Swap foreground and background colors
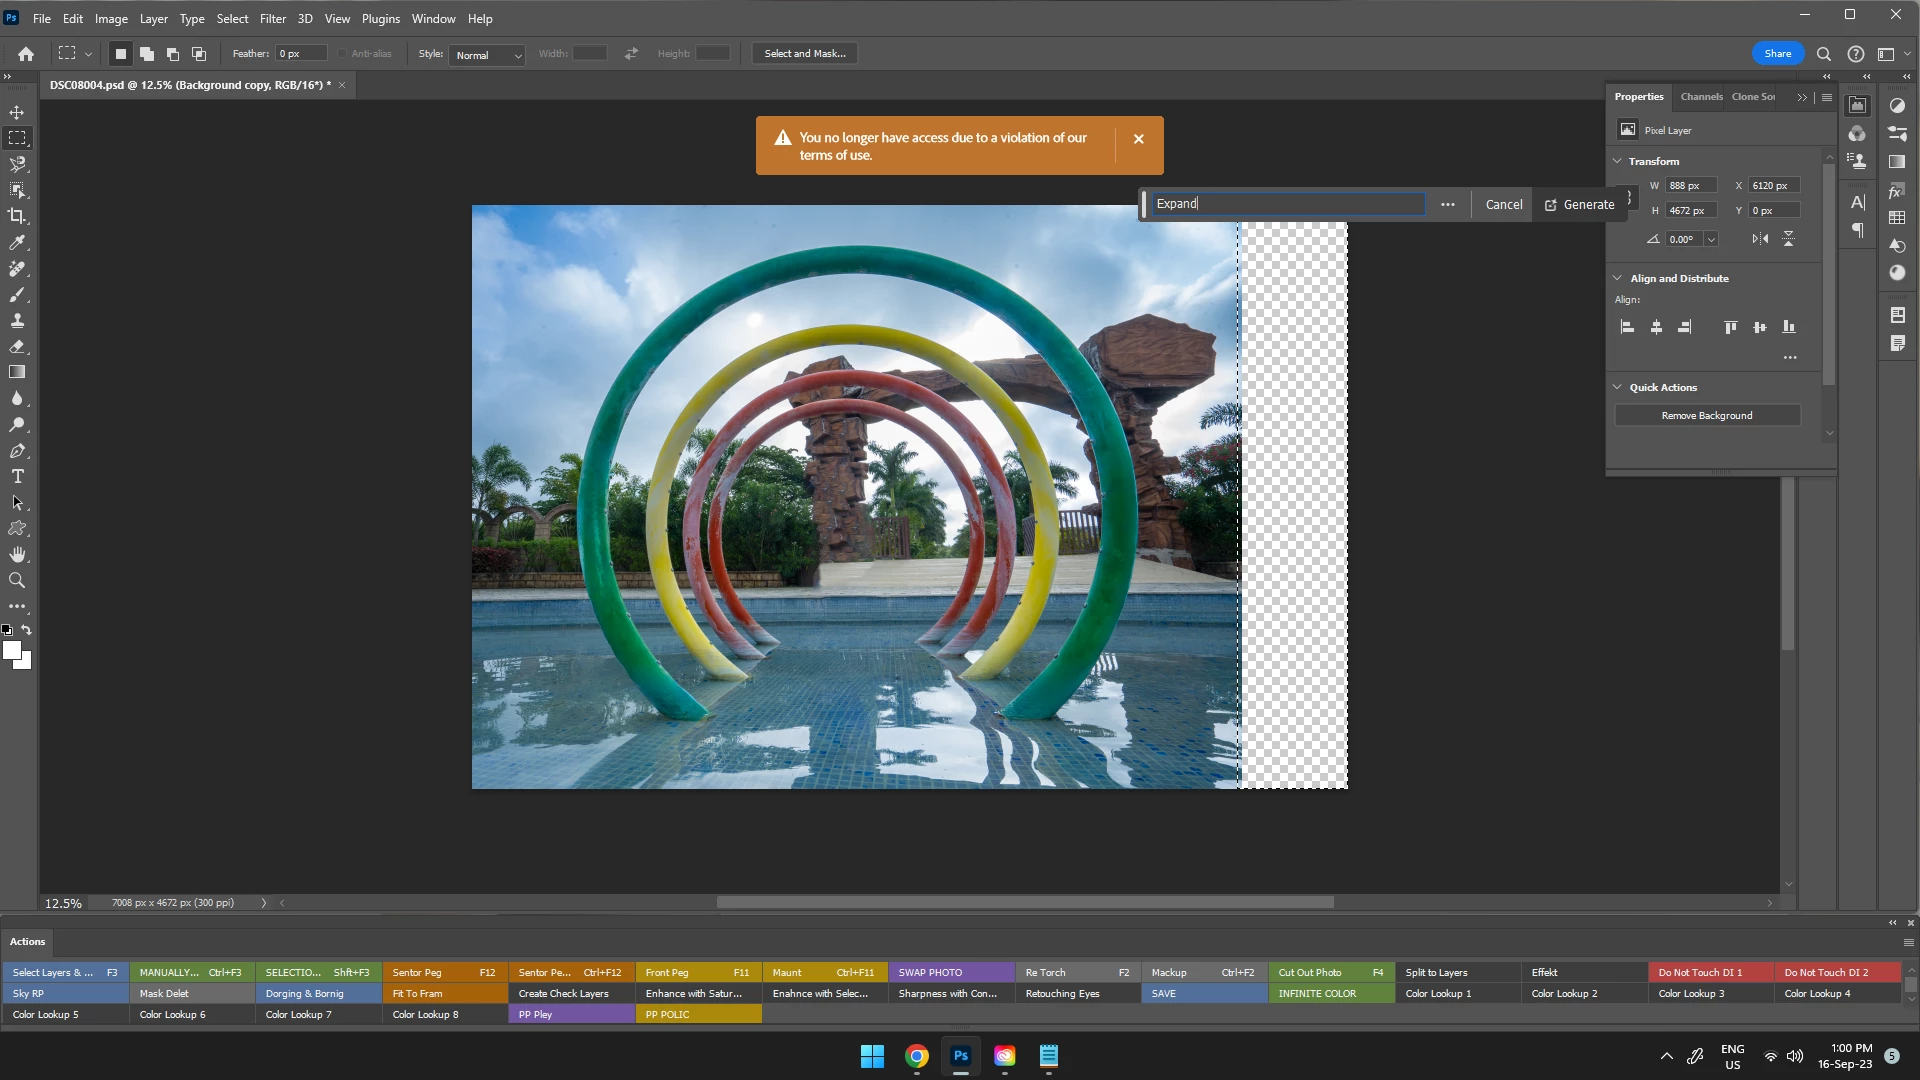The width and height of the screenshot is (1920, 1080). tap(27, 630)
